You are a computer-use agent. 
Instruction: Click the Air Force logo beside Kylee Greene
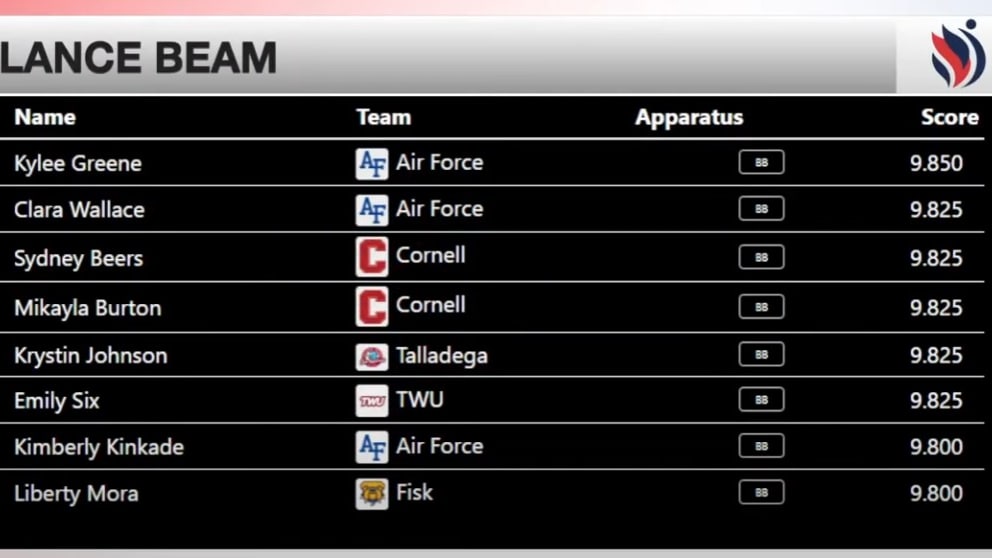(x=372, y=163)
